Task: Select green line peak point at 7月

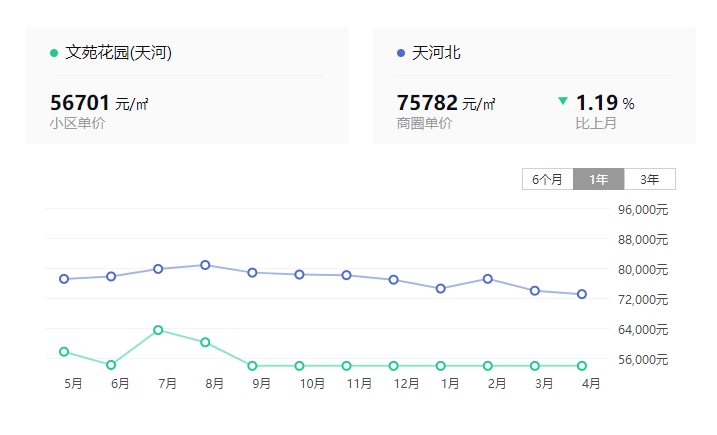Action: click(x=158, y=330)
